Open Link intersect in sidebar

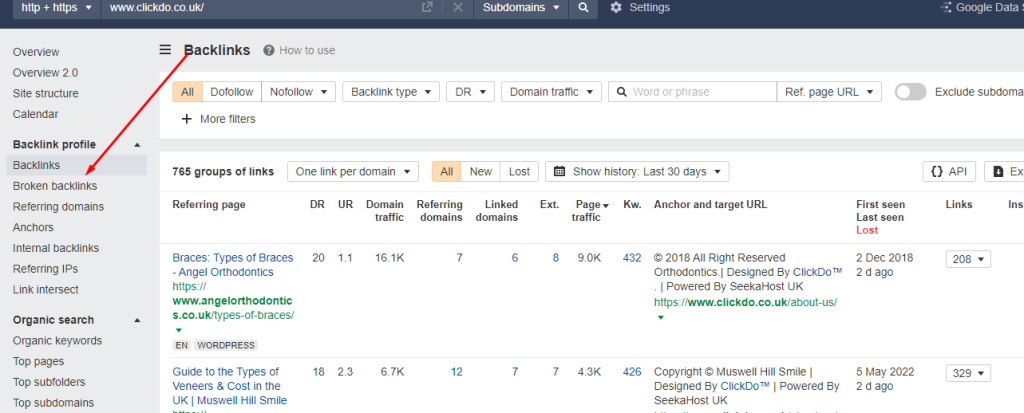(46, 289)
